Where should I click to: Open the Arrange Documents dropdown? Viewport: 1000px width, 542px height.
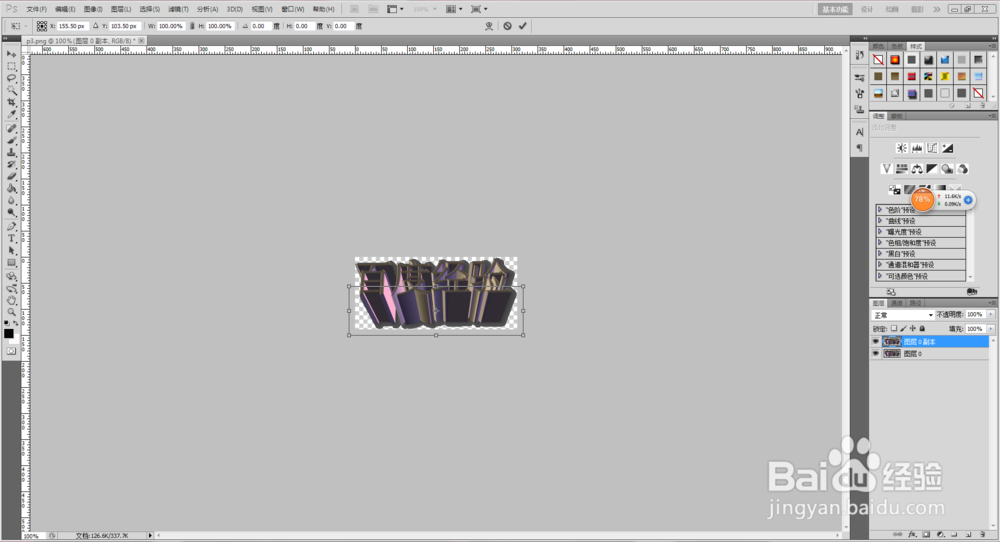[x=454, y=9]
